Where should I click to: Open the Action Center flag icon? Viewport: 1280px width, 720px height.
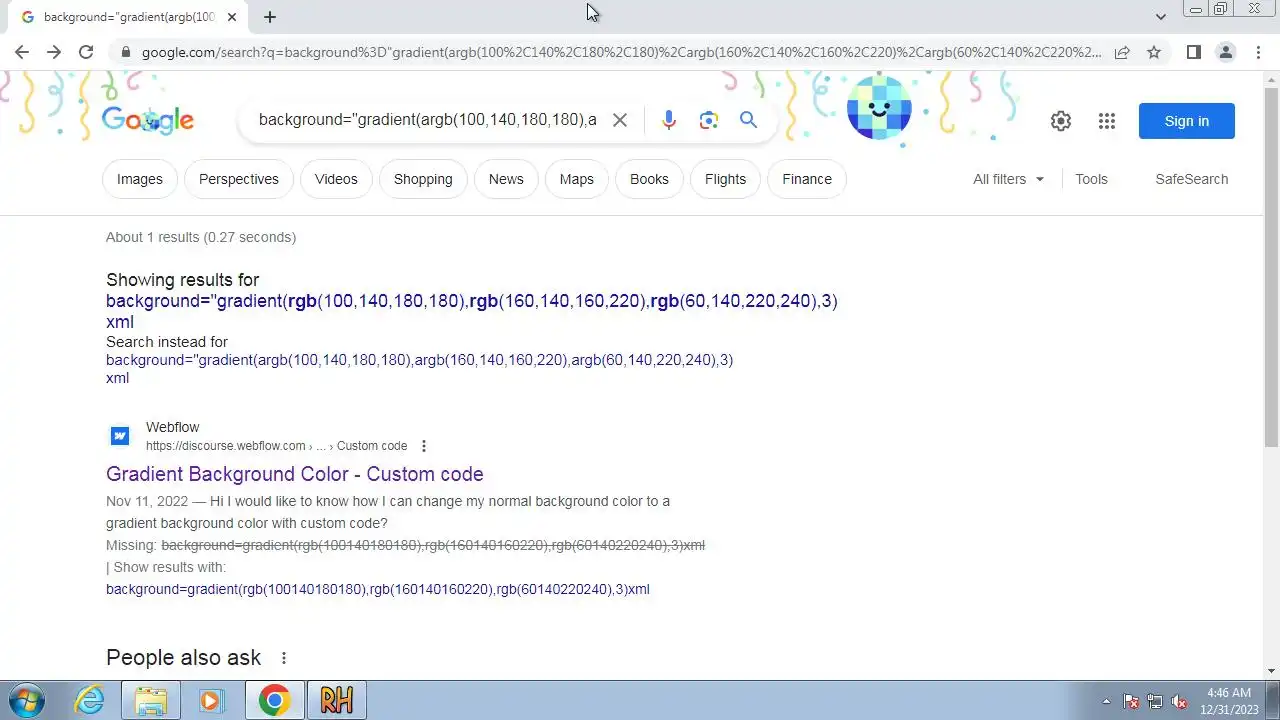pyautogui.click(x=1131, y=701)
